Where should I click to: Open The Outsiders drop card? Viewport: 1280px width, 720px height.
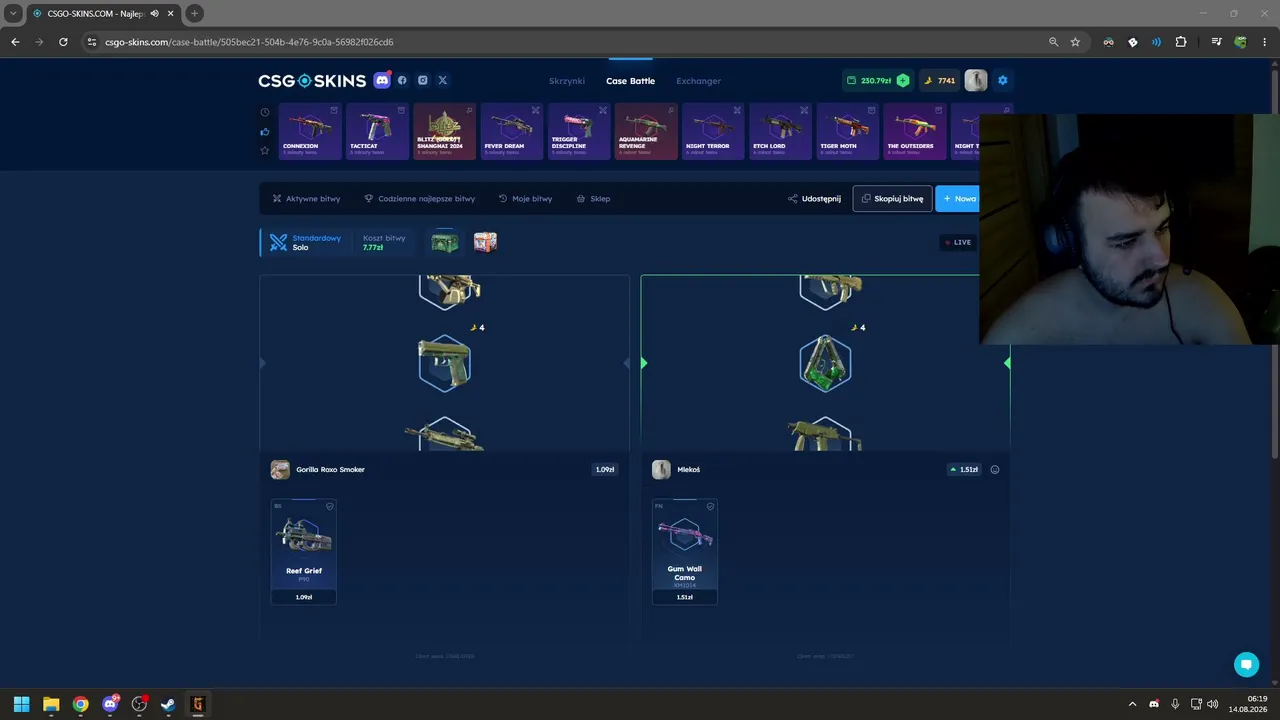(x=915, y=131)
